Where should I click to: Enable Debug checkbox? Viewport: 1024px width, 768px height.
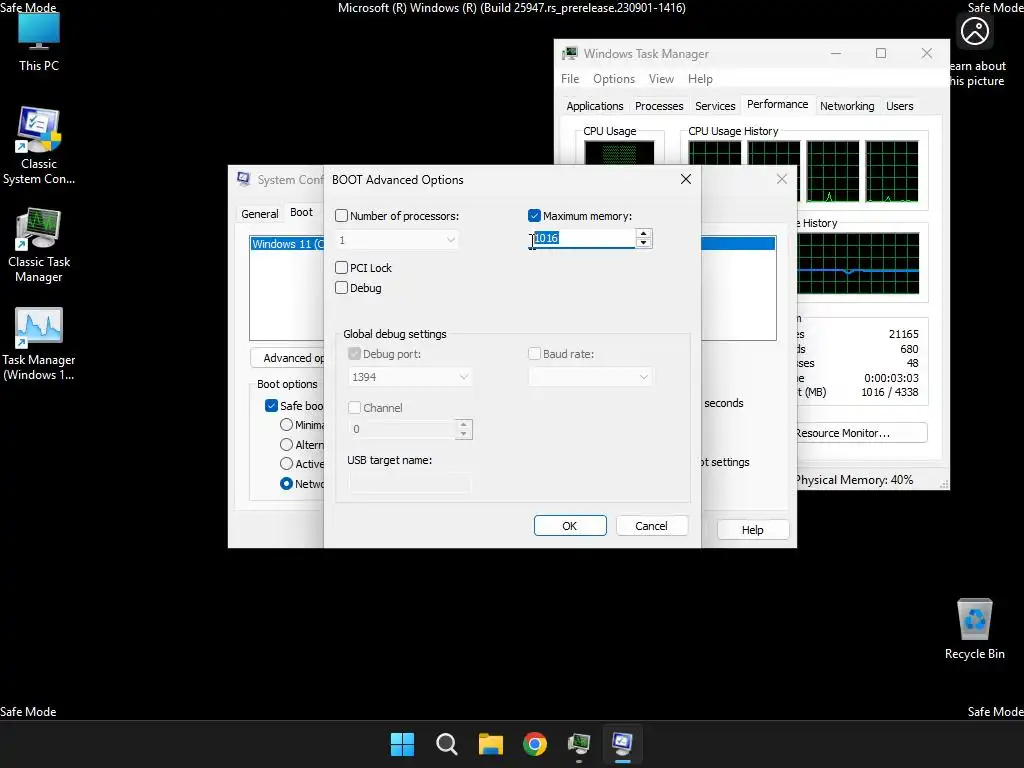coord(342,288)
